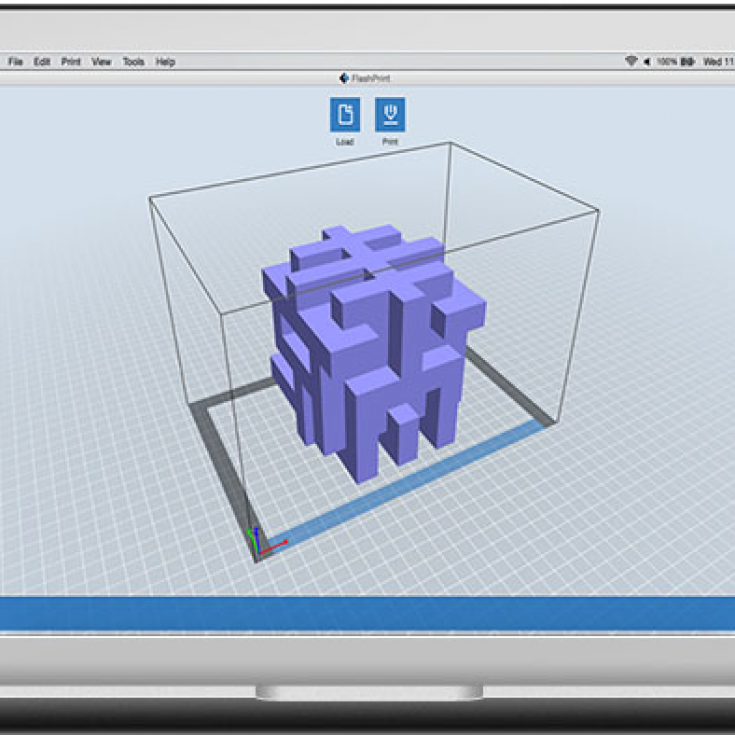Click the 'Load' text label
The width and height of the screenshot is (735, 735).
(x=345, y=142)
